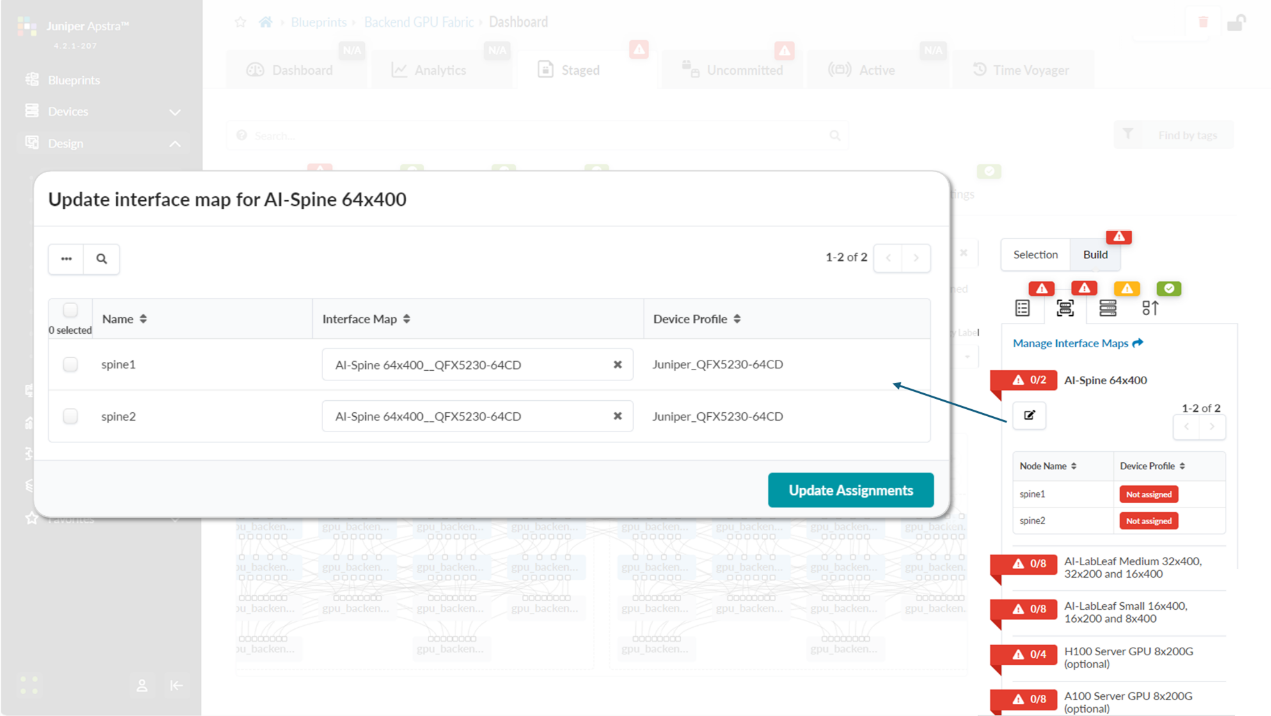Click the user profile icon in sidebar bottom

point(142,685)
